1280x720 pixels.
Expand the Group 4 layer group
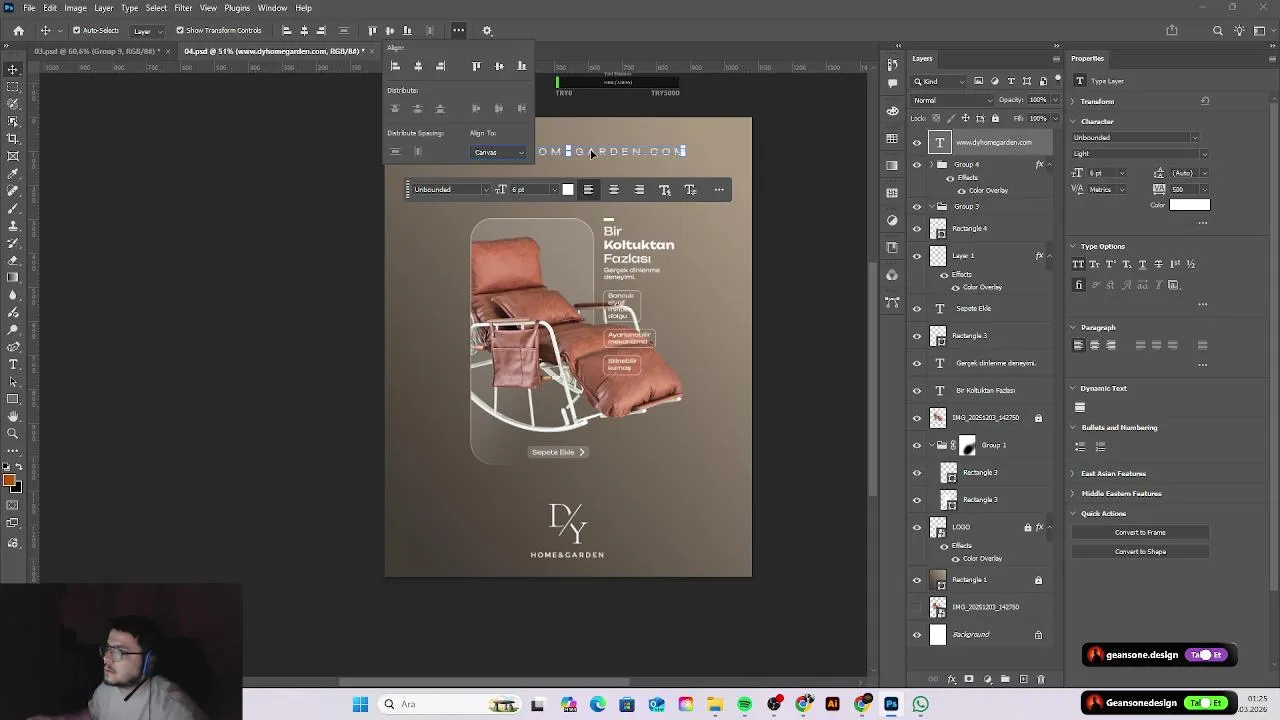tap(932, 164)
